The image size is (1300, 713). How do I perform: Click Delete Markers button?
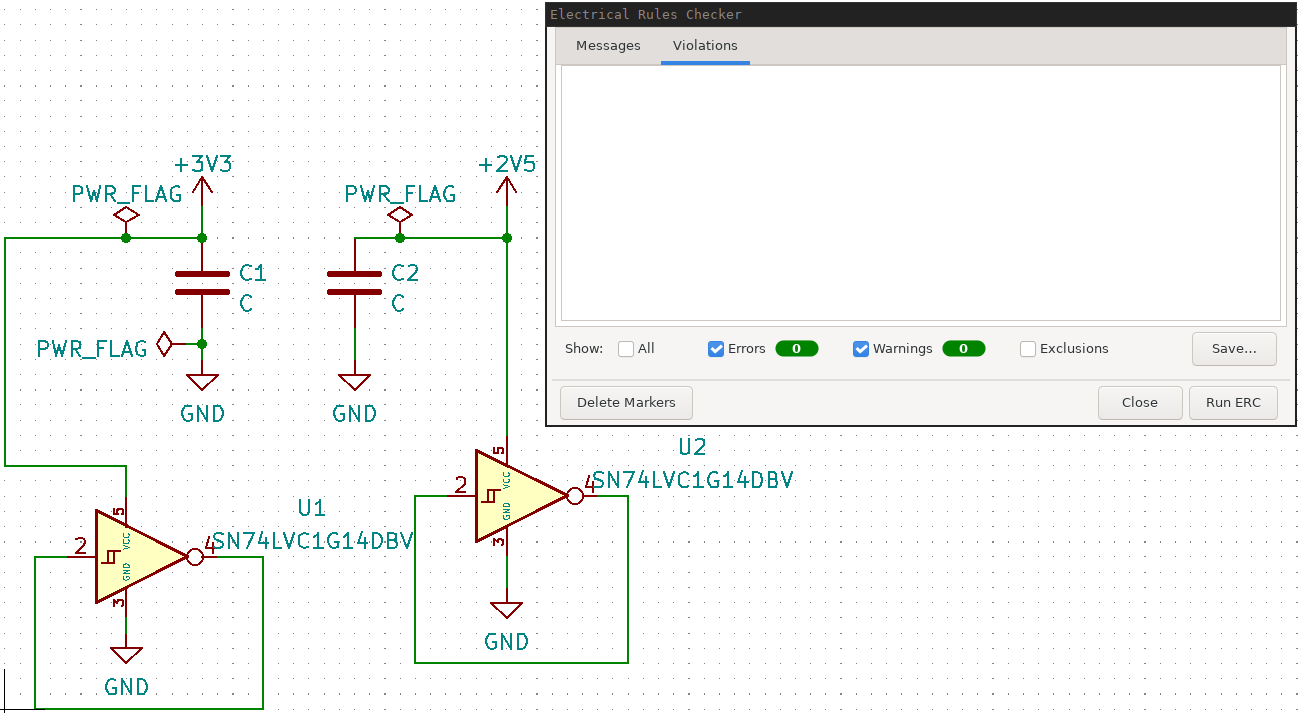click(x=626, y=403)
